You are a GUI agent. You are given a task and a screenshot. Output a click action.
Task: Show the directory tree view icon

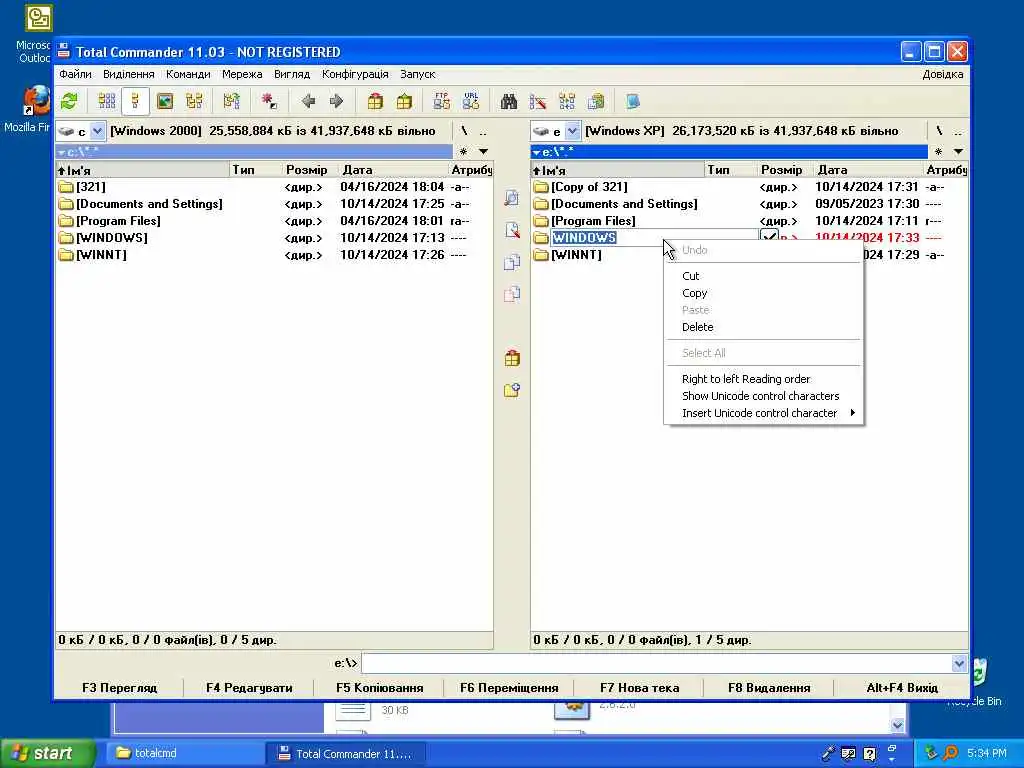coord(194,101)
